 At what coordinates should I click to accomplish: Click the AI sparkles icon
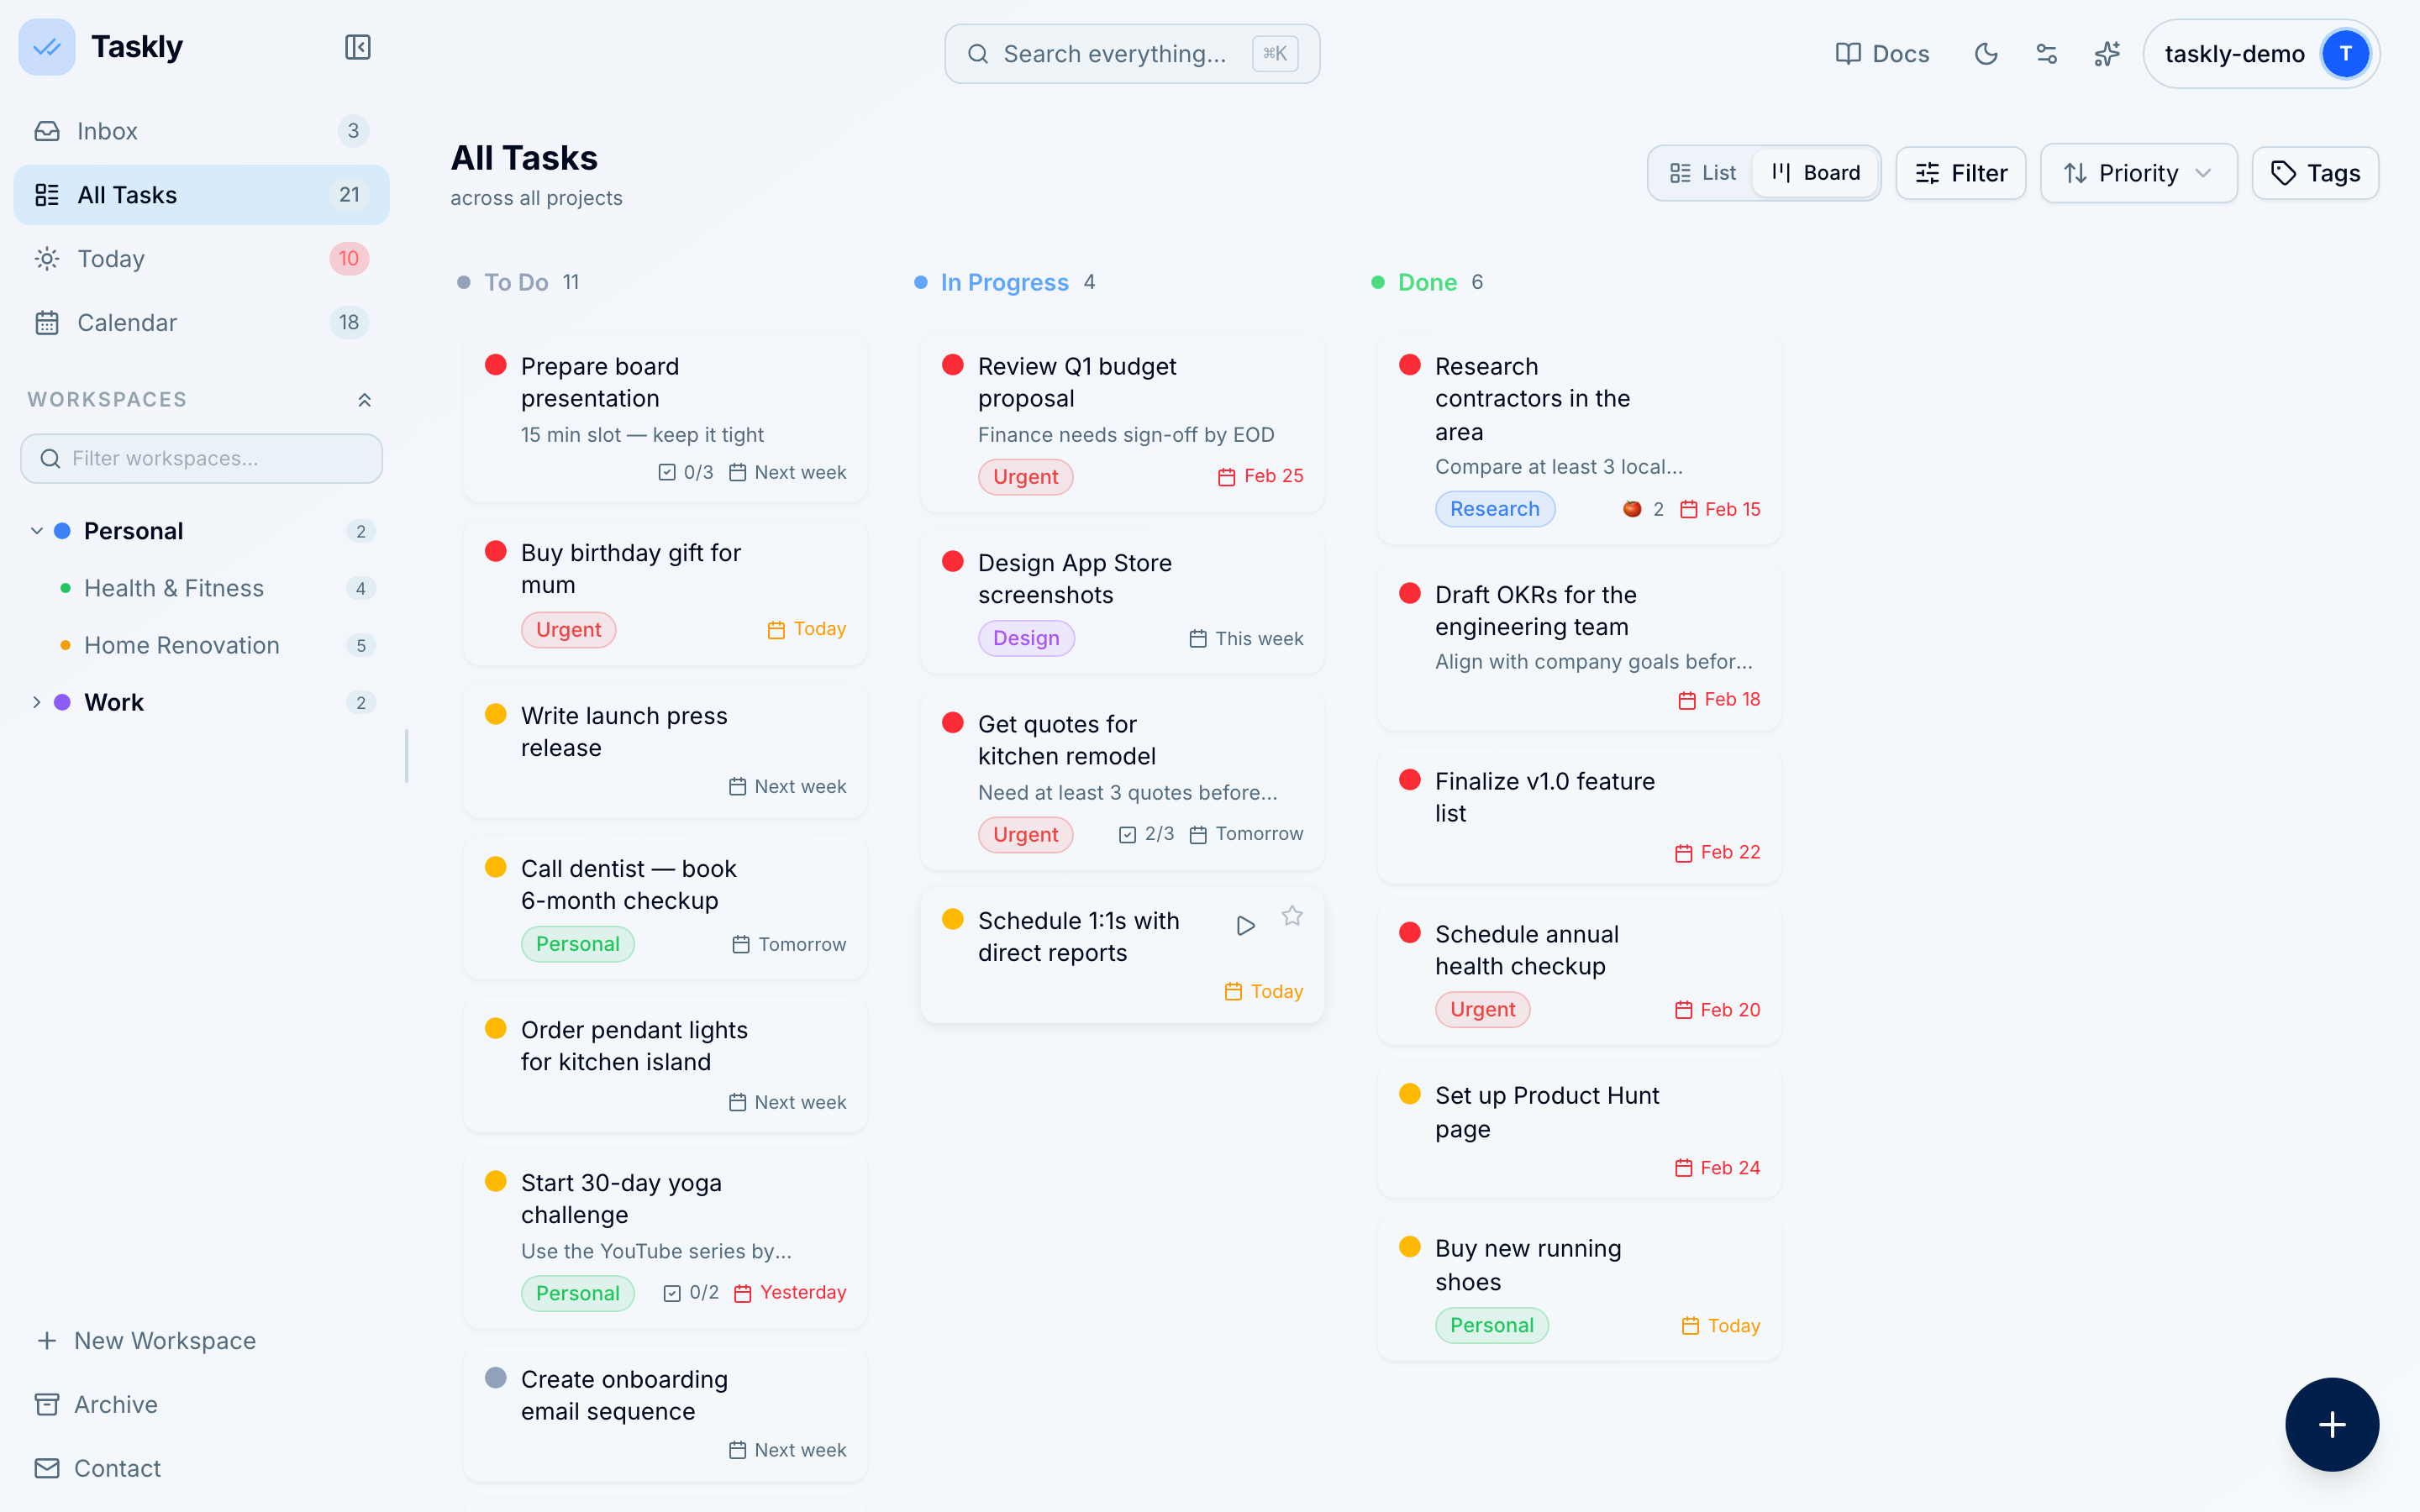coord(2107,54)
